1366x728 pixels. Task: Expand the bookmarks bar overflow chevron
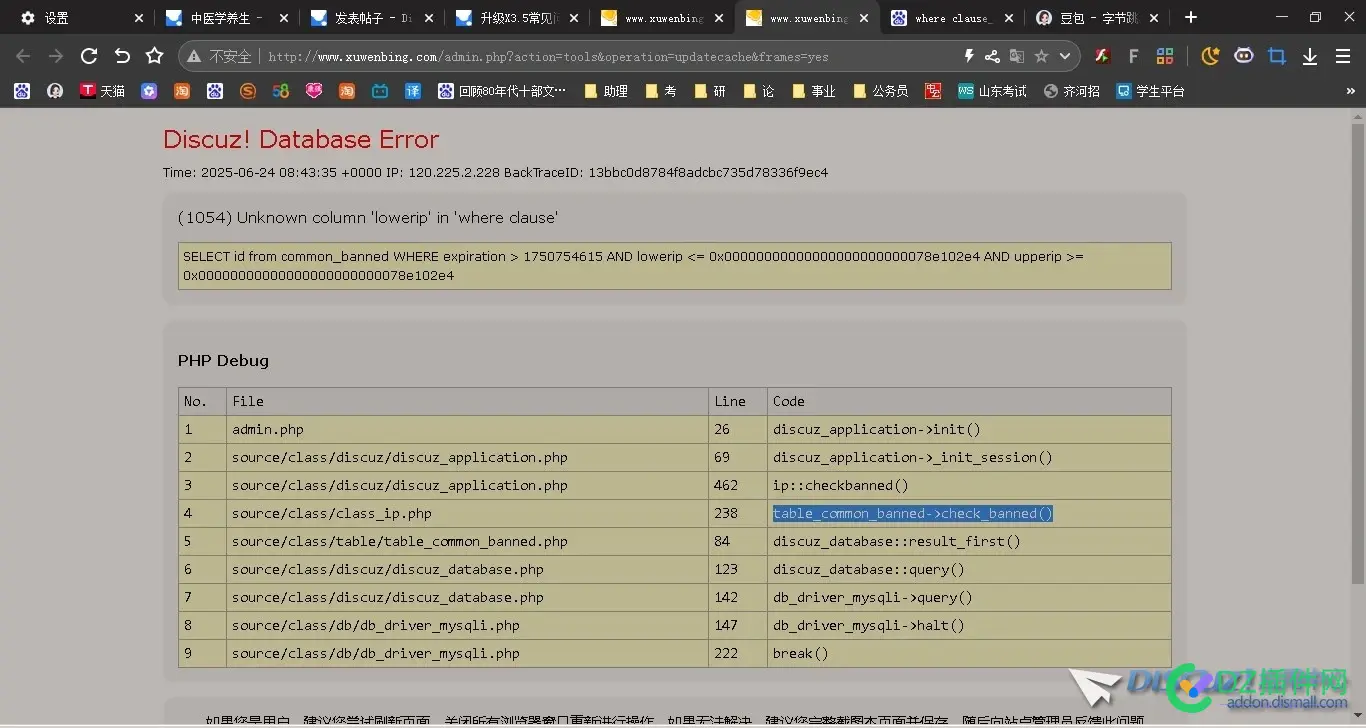tap(1351, 91)
